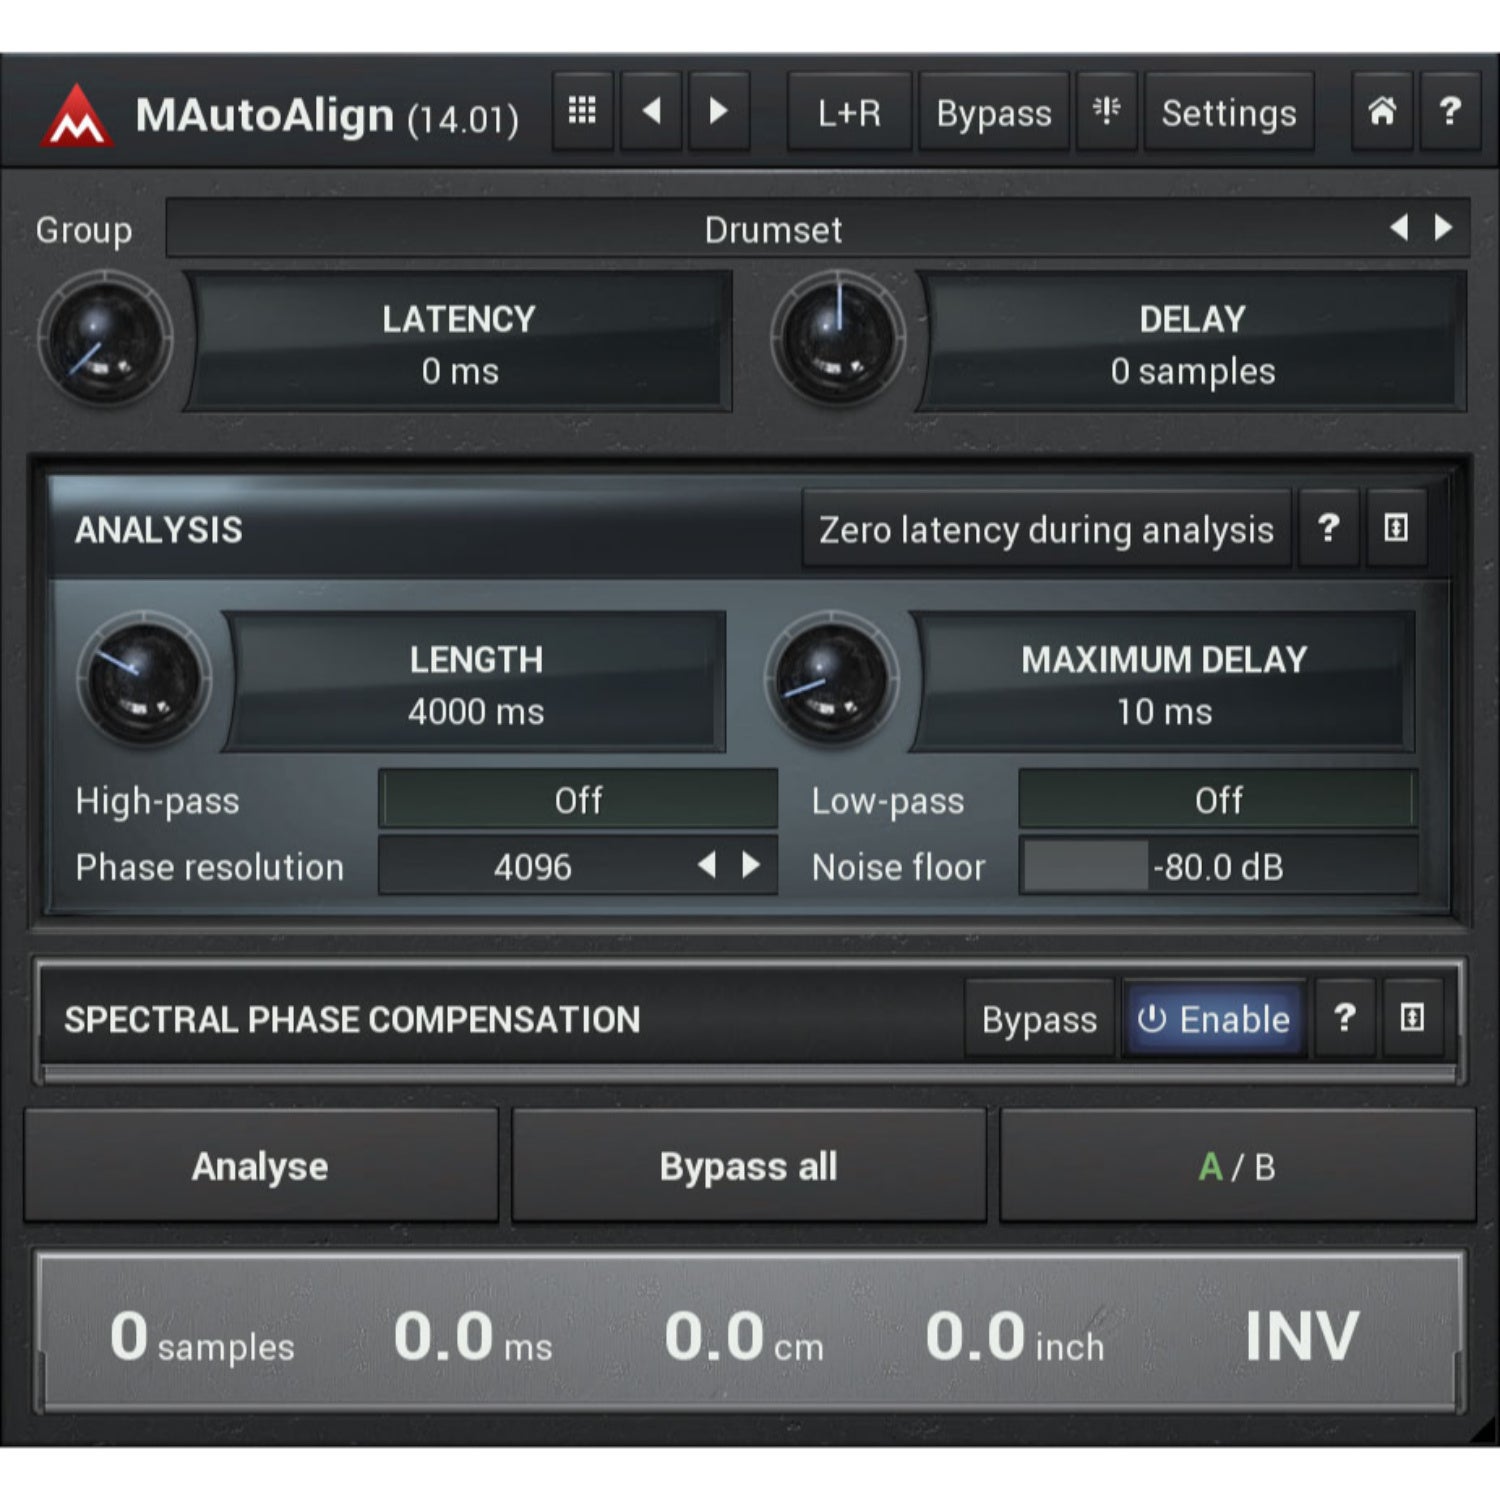Increase phase resolution with right arrow
Screen dimensions: 1500x1500
(751, 865)
